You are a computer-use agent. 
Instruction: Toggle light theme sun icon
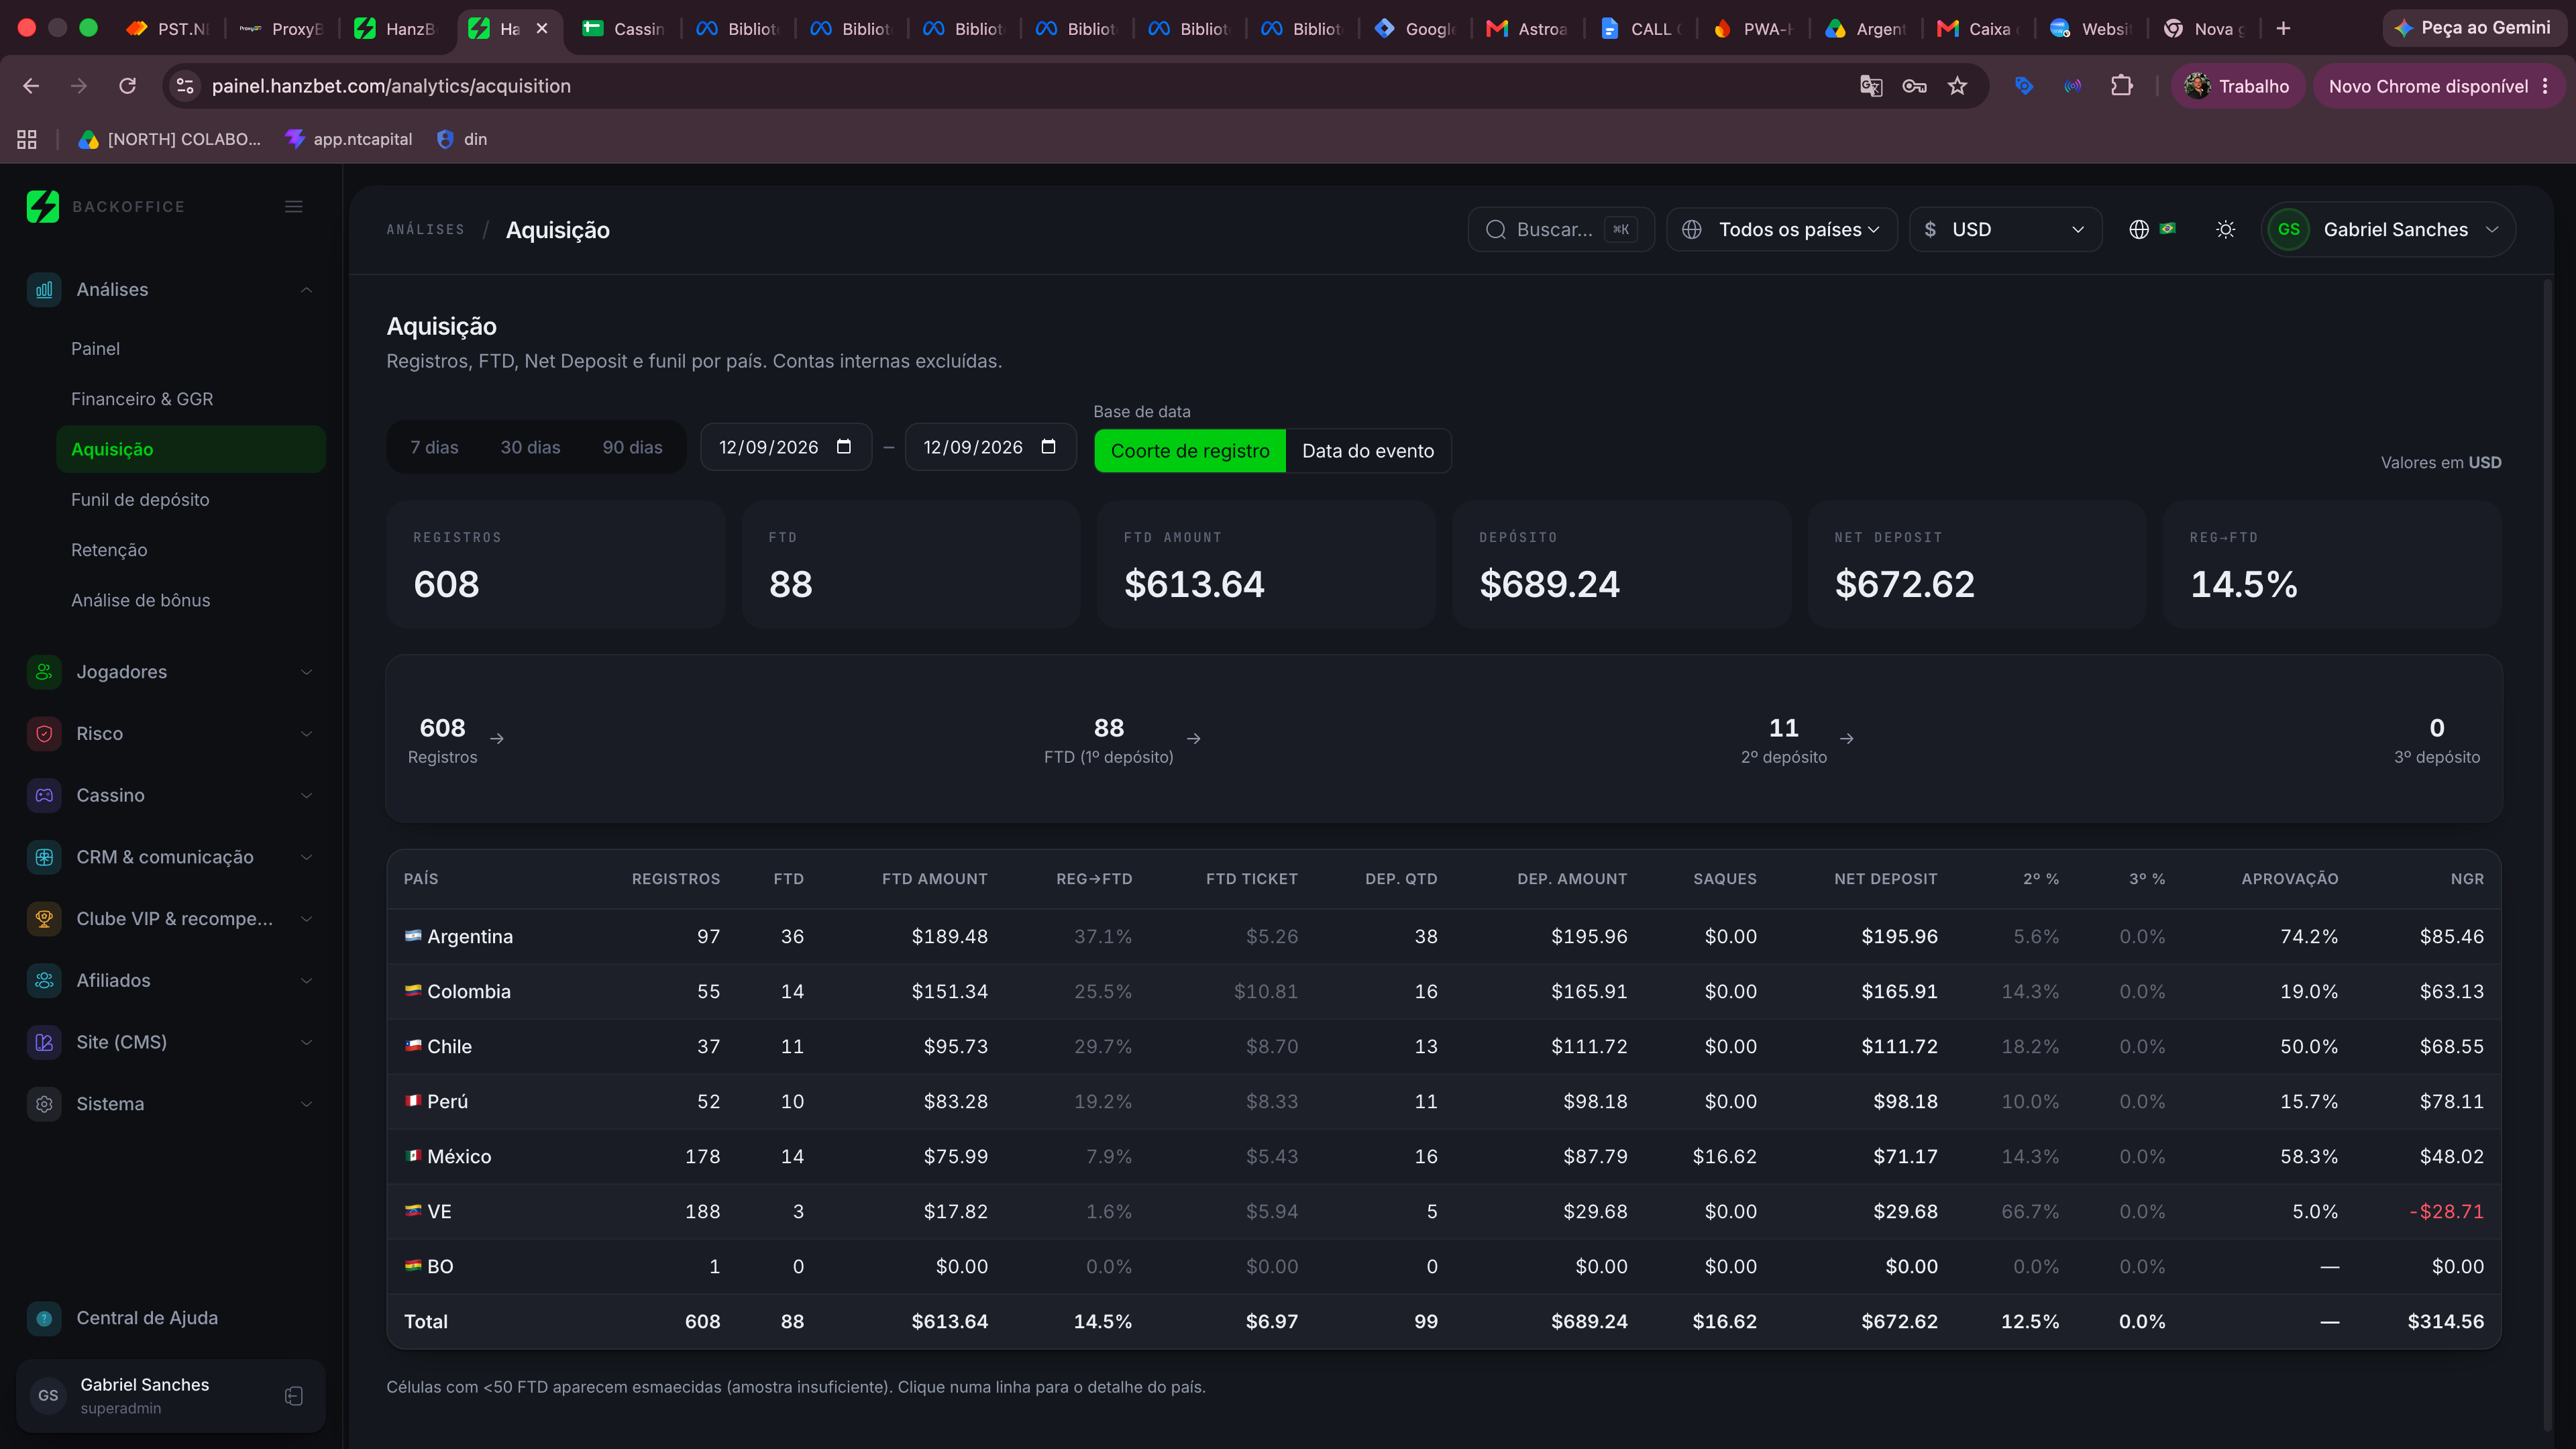[2225, 230]
